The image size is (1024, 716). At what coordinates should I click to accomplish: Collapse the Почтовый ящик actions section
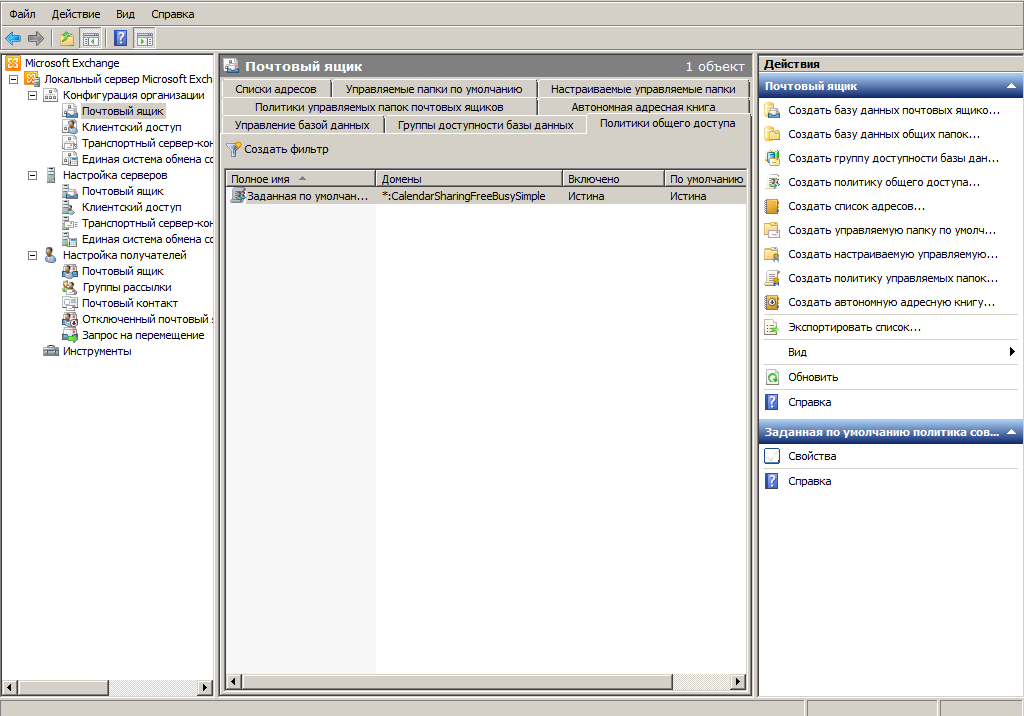(x=1010, y=86)
